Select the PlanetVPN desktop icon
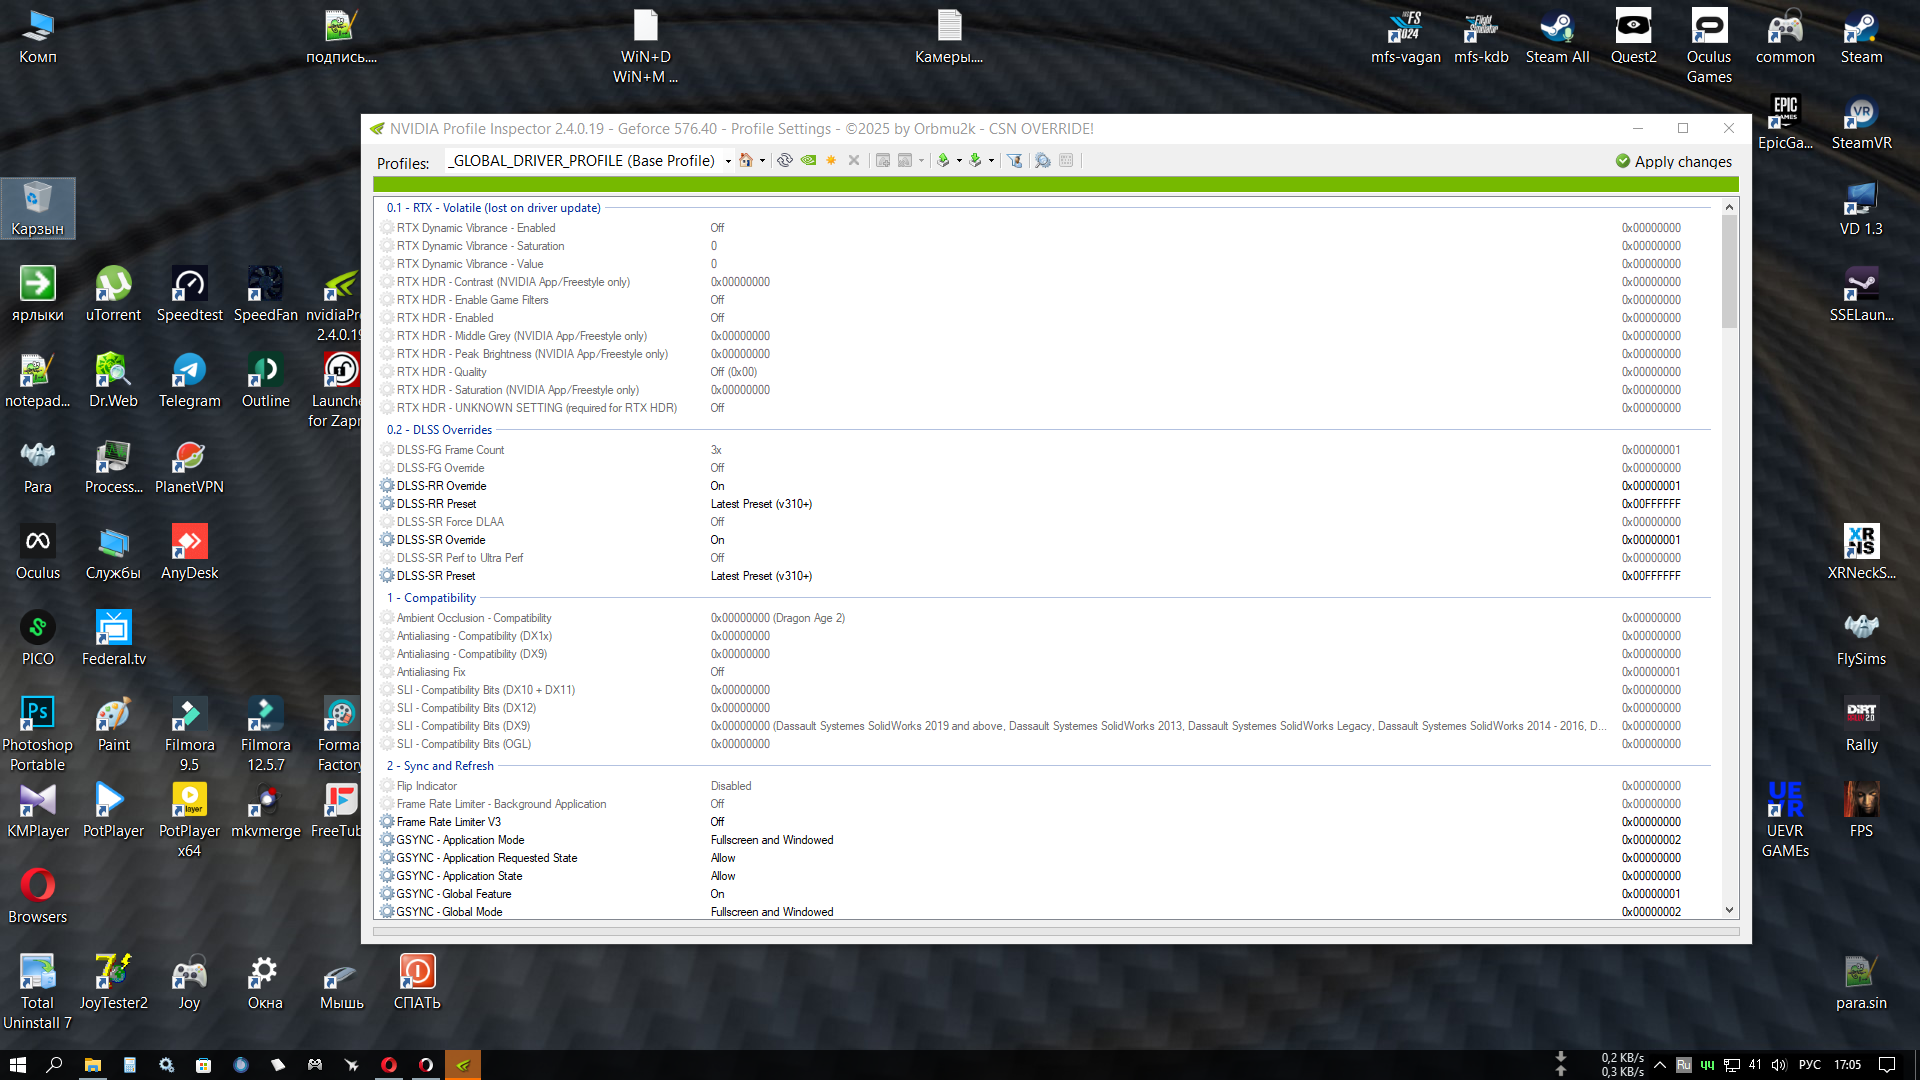1920x1080 pixels. (189, 467)
